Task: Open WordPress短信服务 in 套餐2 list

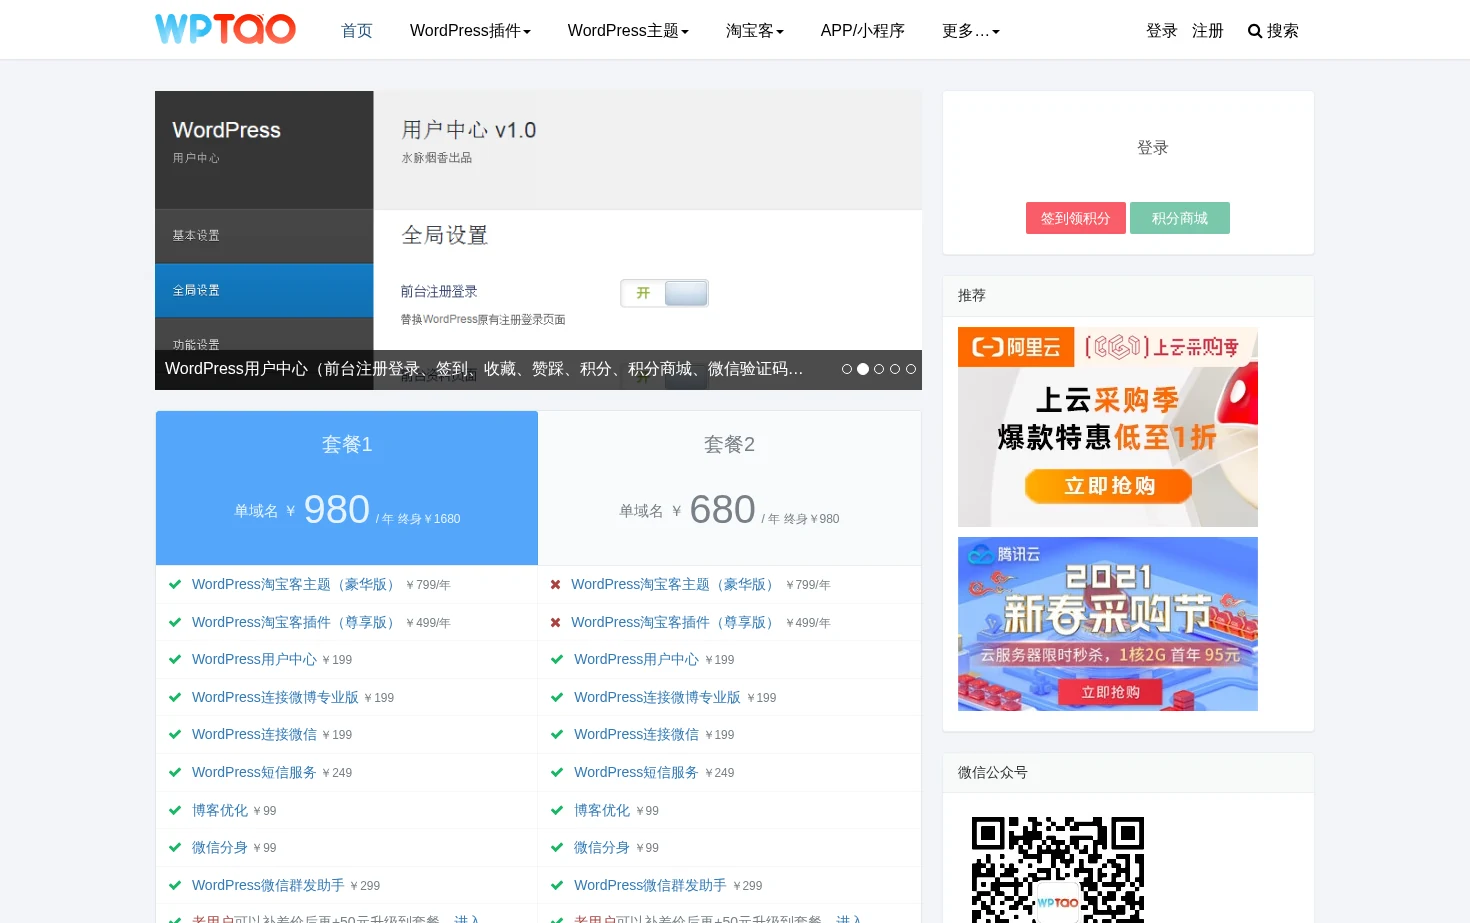Action: pyautogui.click(x=636, y=772)
